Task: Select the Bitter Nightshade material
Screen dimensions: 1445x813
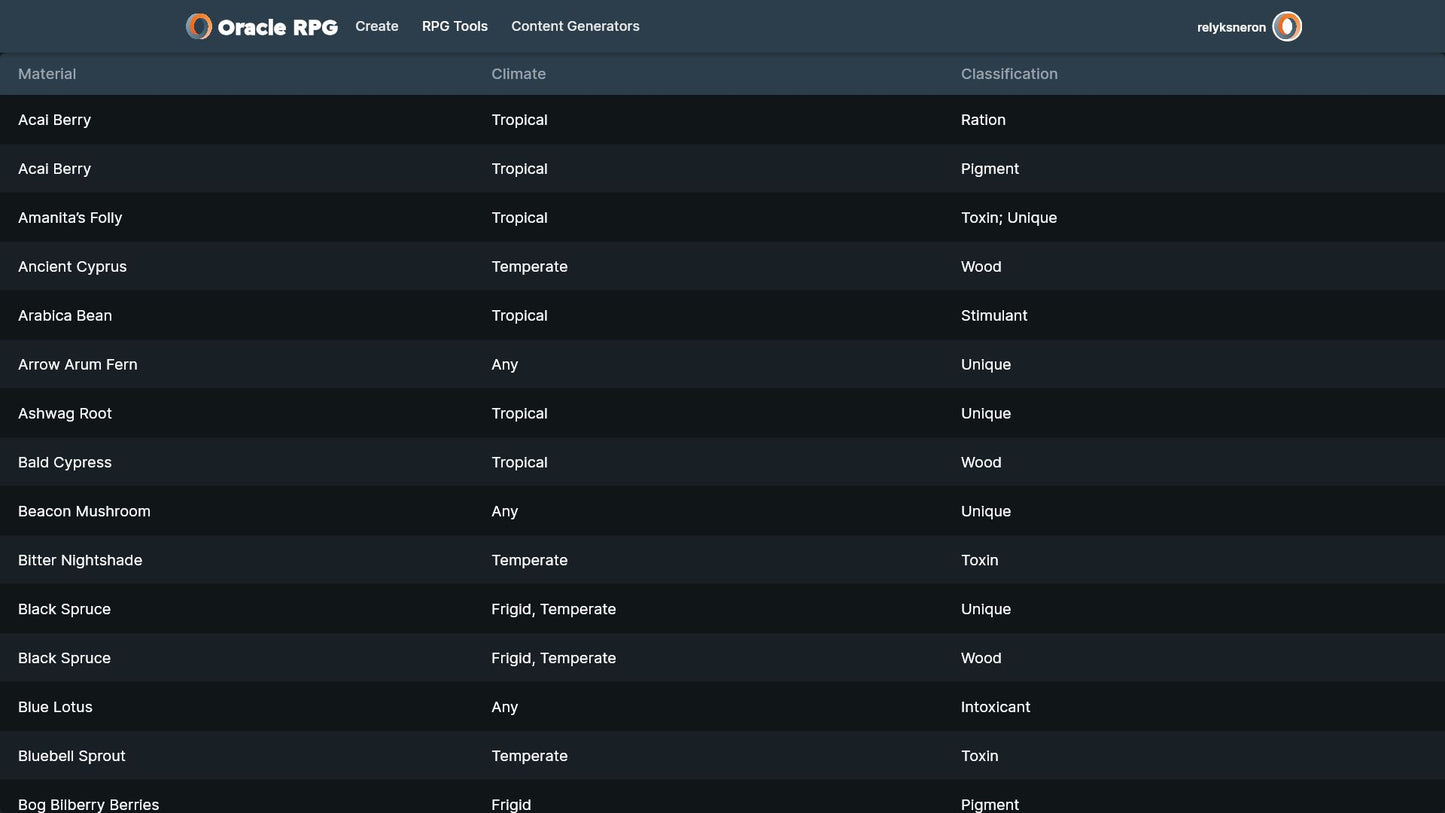Action: click(x=80, y=561)
